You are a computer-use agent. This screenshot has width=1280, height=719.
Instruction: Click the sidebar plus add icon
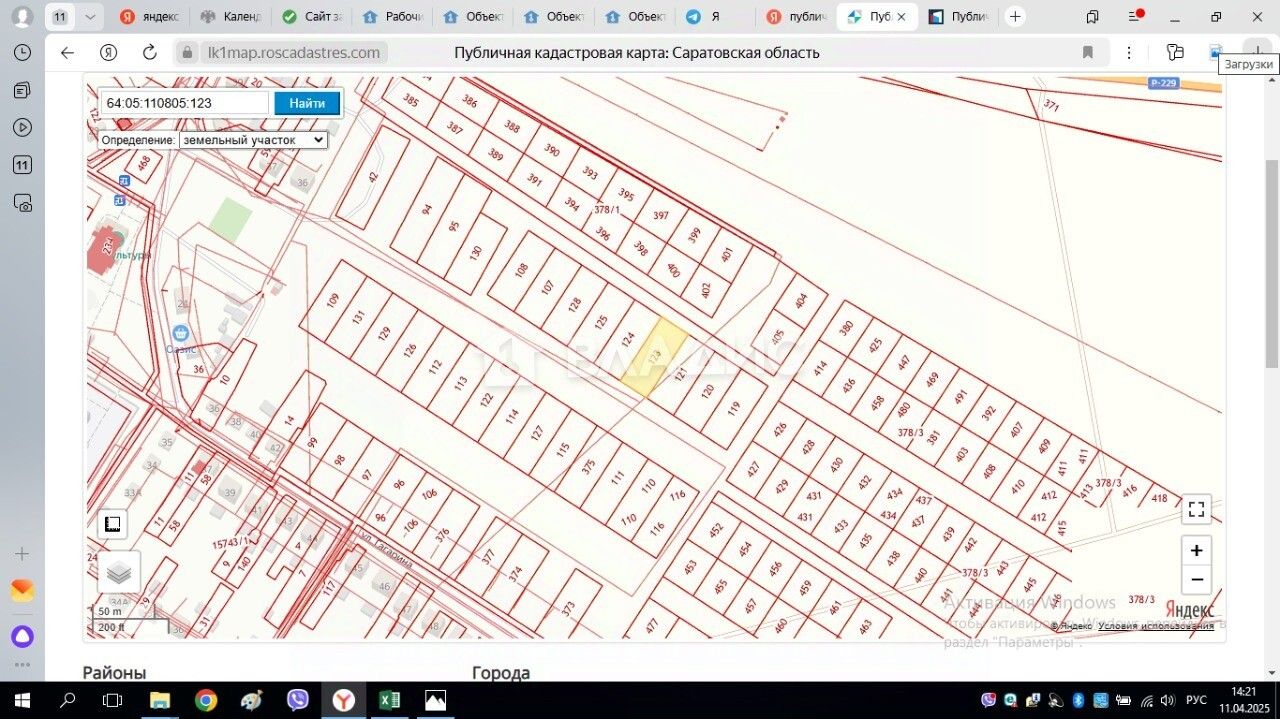22,553
